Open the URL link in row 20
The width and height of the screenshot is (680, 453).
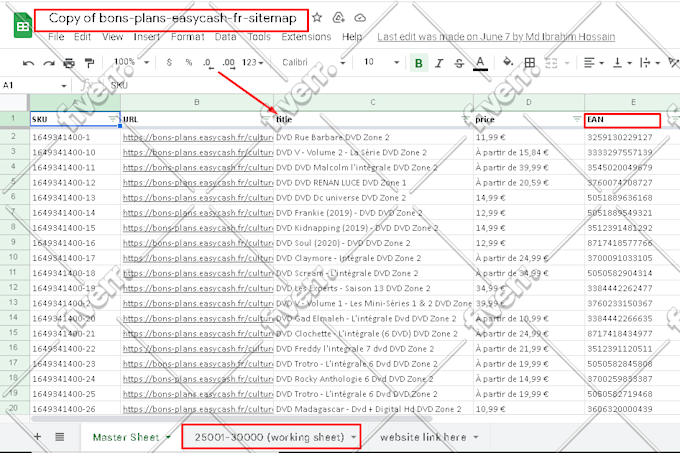pyautogui.click(x=198, y=409)
